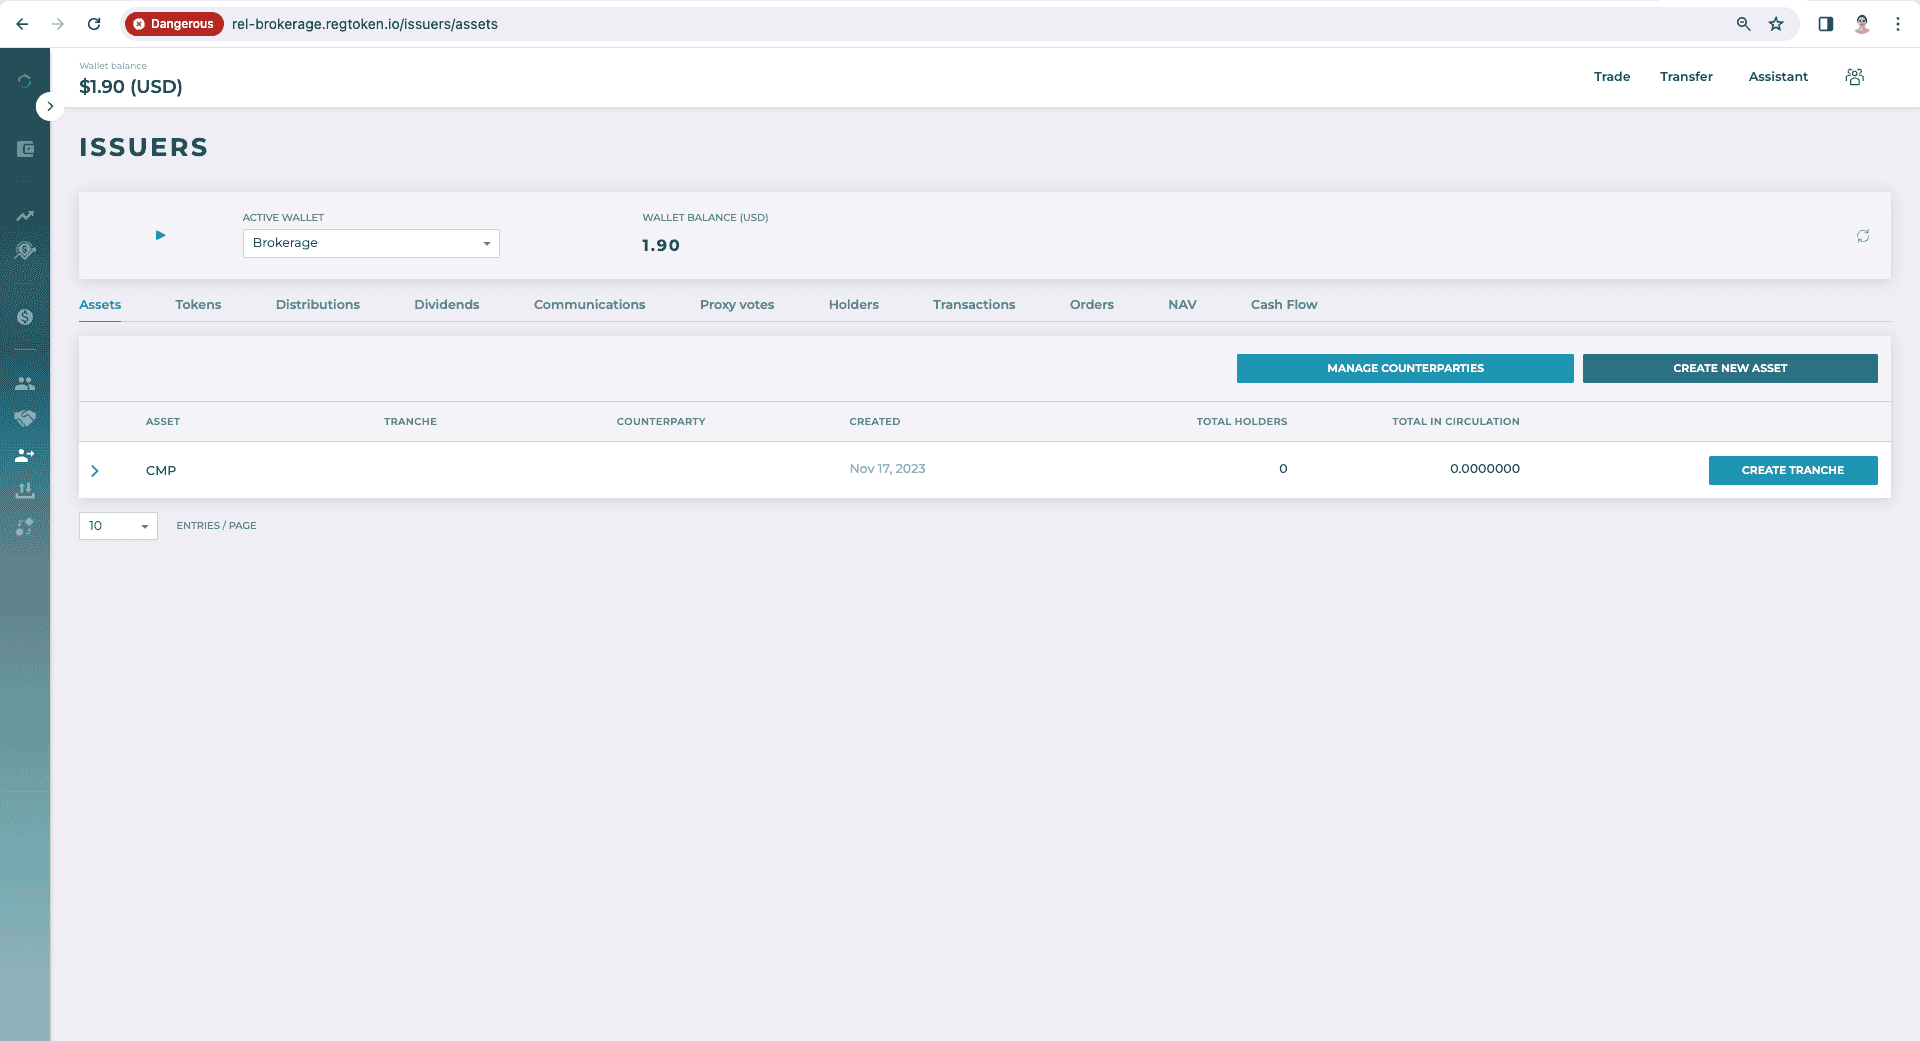Open the handshake sidebar icon
The height and width of the screenshot is (1041, 1920).
pos(25,418)
